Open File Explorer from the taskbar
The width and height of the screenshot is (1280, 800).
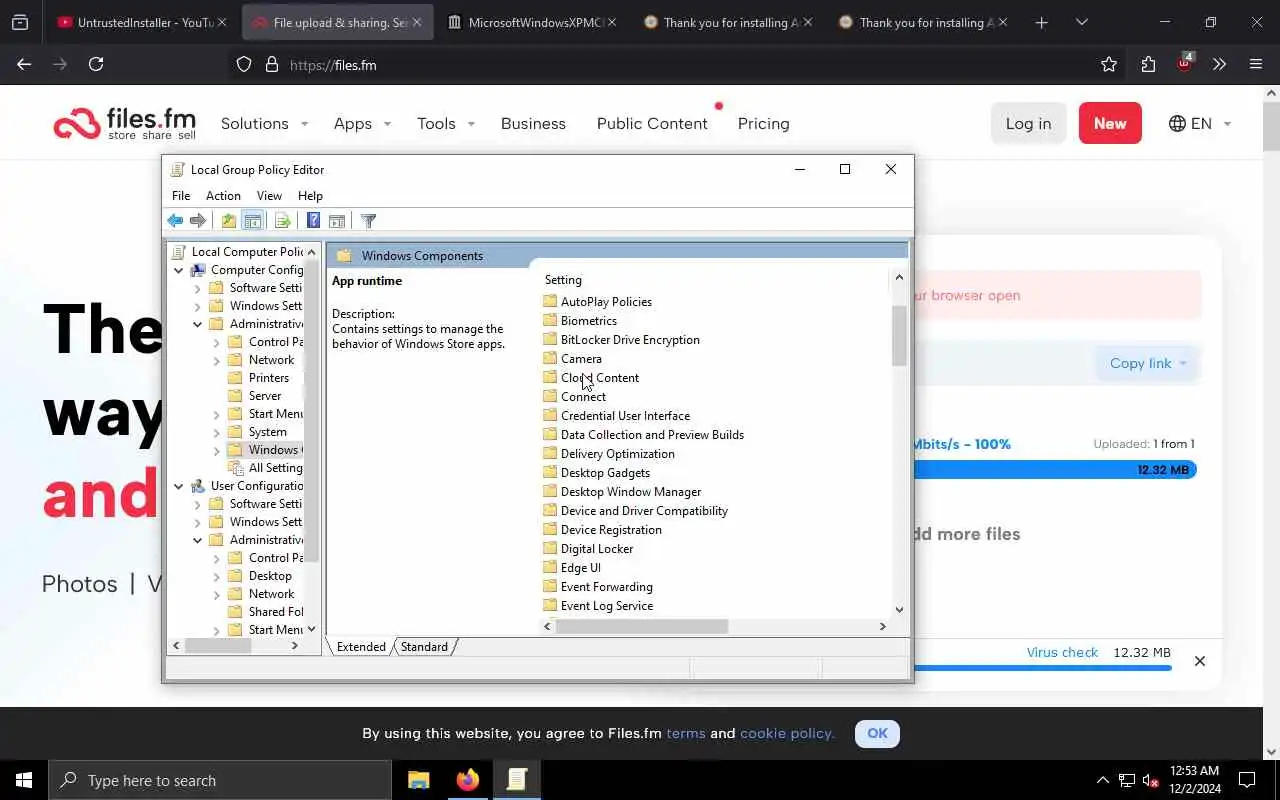419,780
